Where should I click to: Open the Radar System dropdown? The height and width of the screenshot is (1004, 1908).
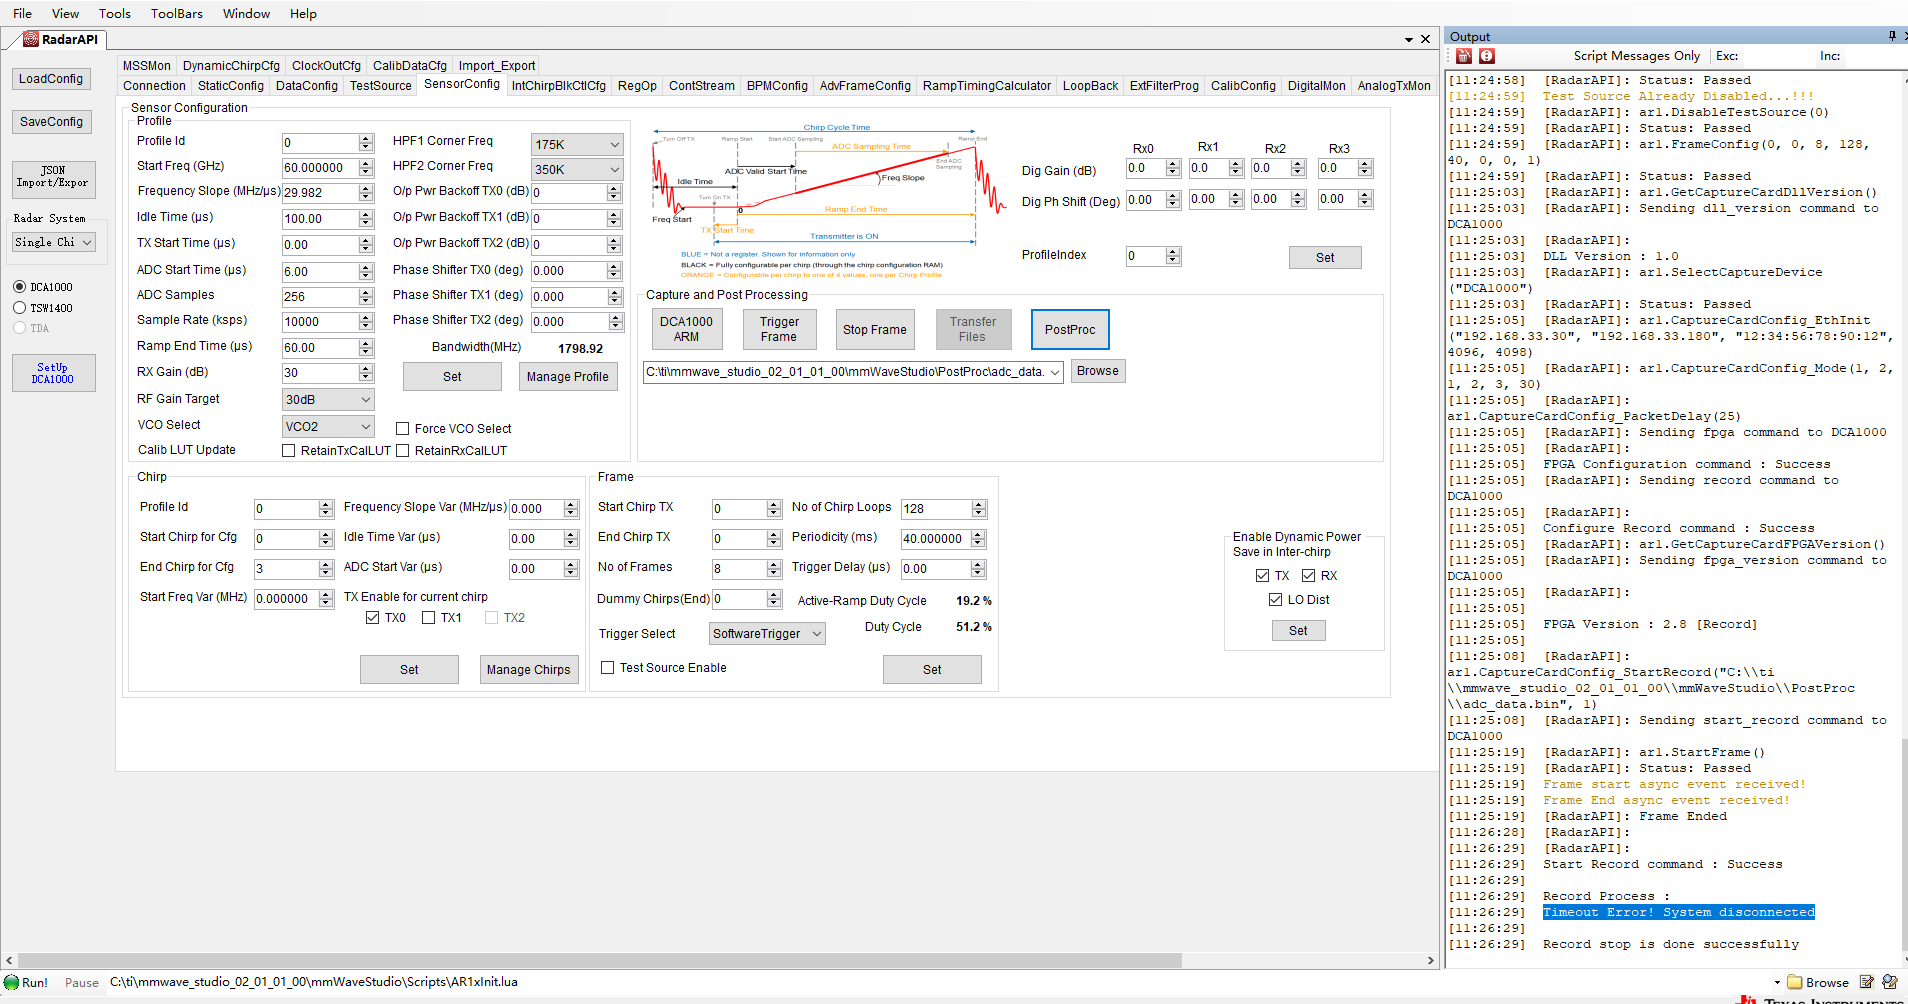pyautogui.click(x=54, y=242)
